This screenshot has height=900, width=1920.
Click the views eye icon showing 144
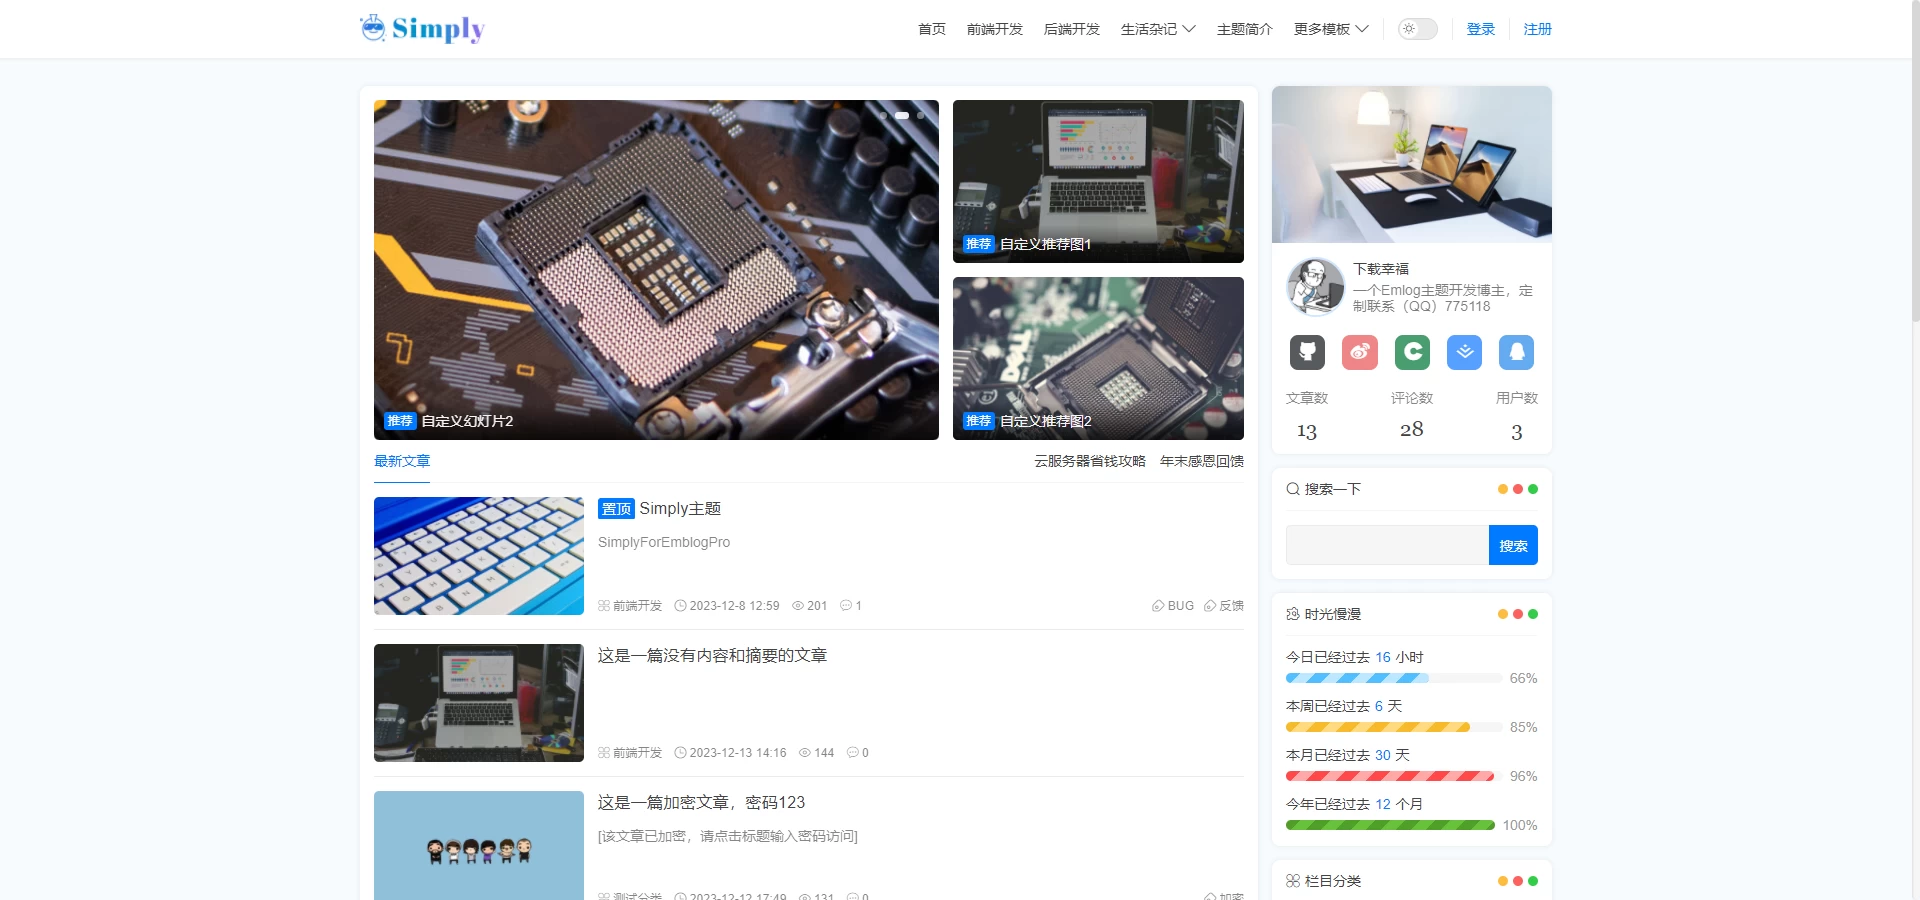(805, 753)
